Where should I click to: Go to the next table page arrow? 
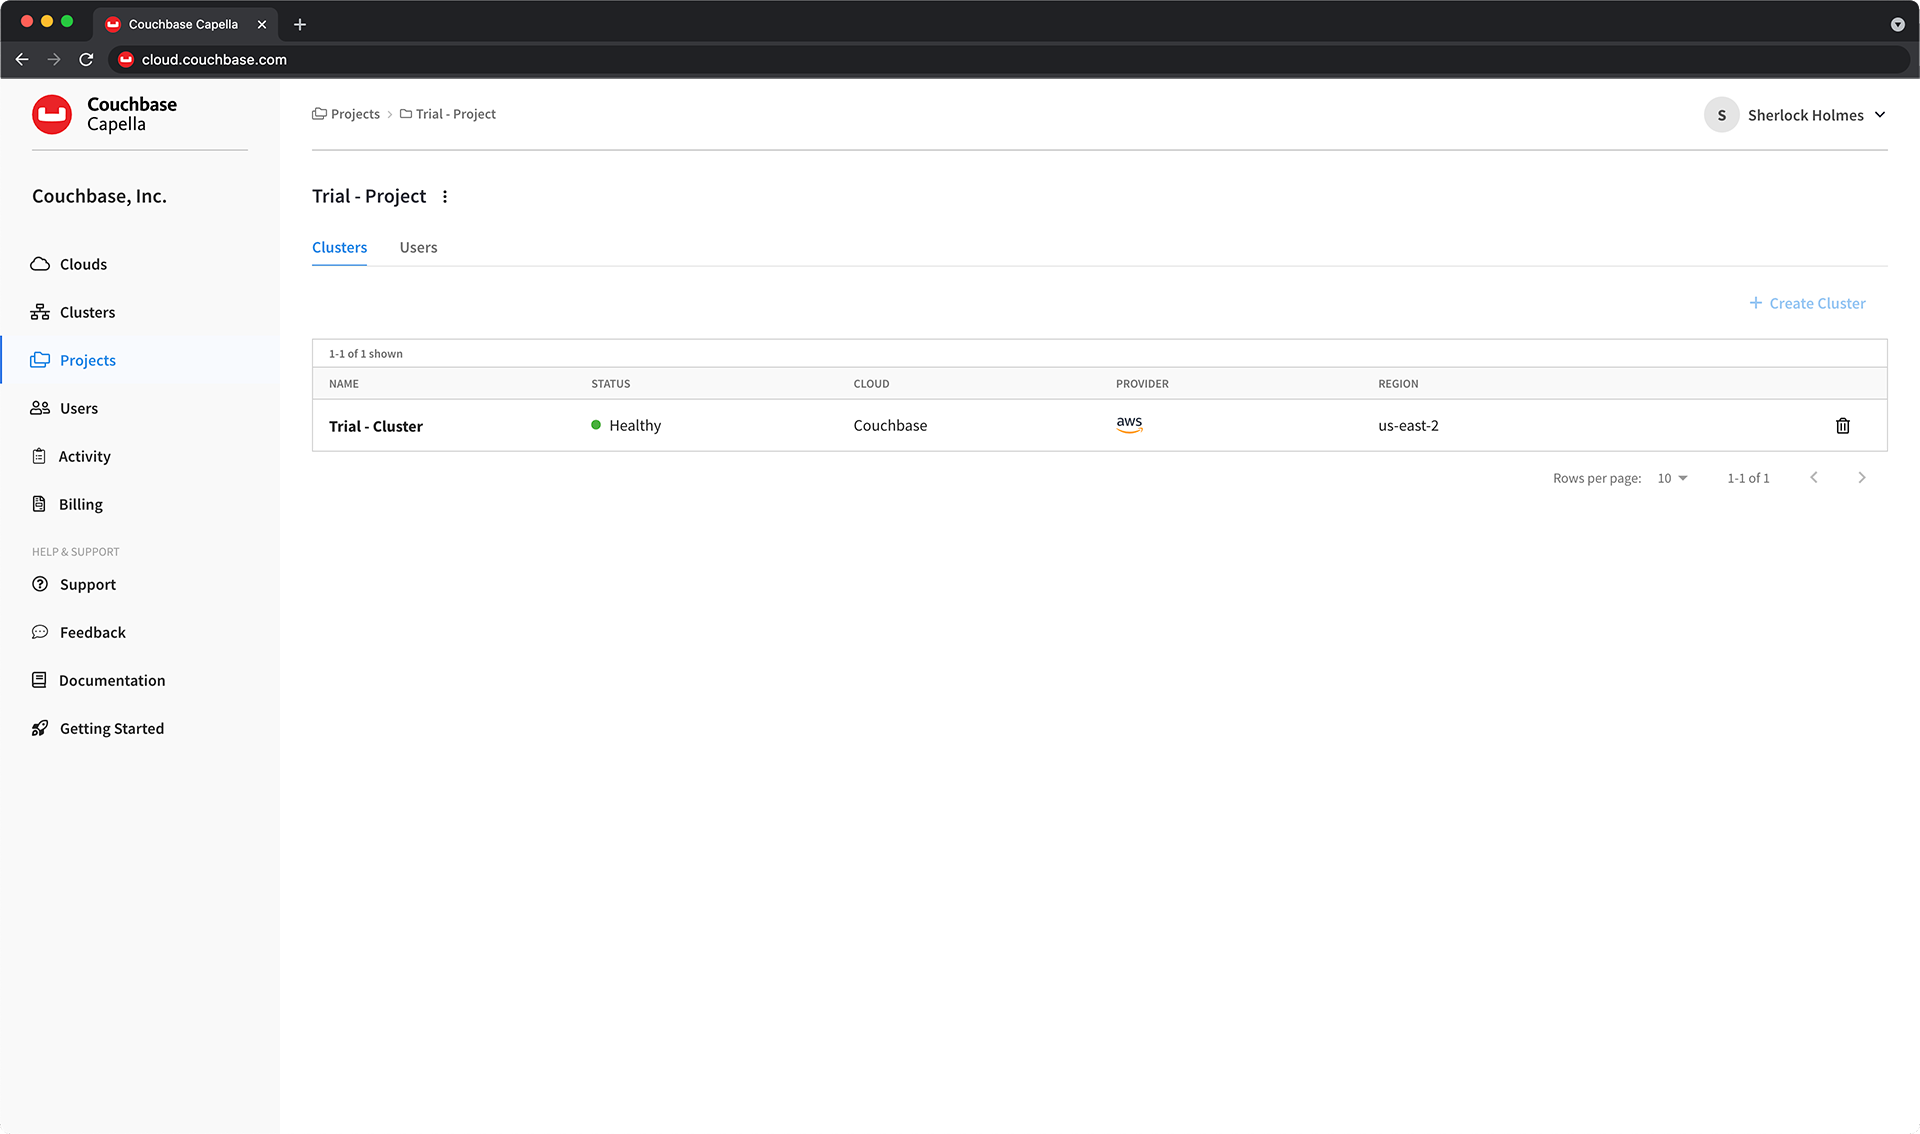pyautogui.click(x=1862, y=478)
